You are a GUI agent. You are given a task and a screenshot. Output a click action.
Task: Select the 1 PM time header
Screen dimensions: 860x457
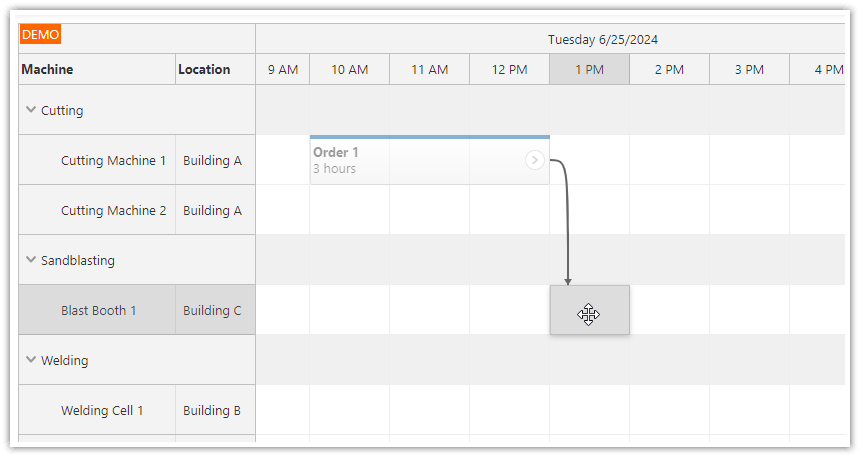pyautogui.click(x=589, y=69)
